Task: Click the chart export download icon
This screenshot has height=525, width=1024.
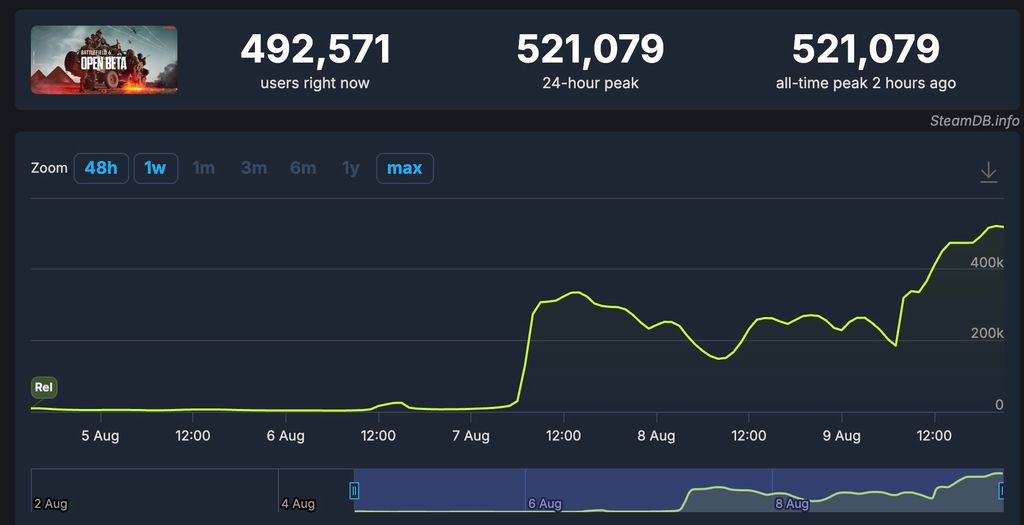Action: [x=988, y=172]
